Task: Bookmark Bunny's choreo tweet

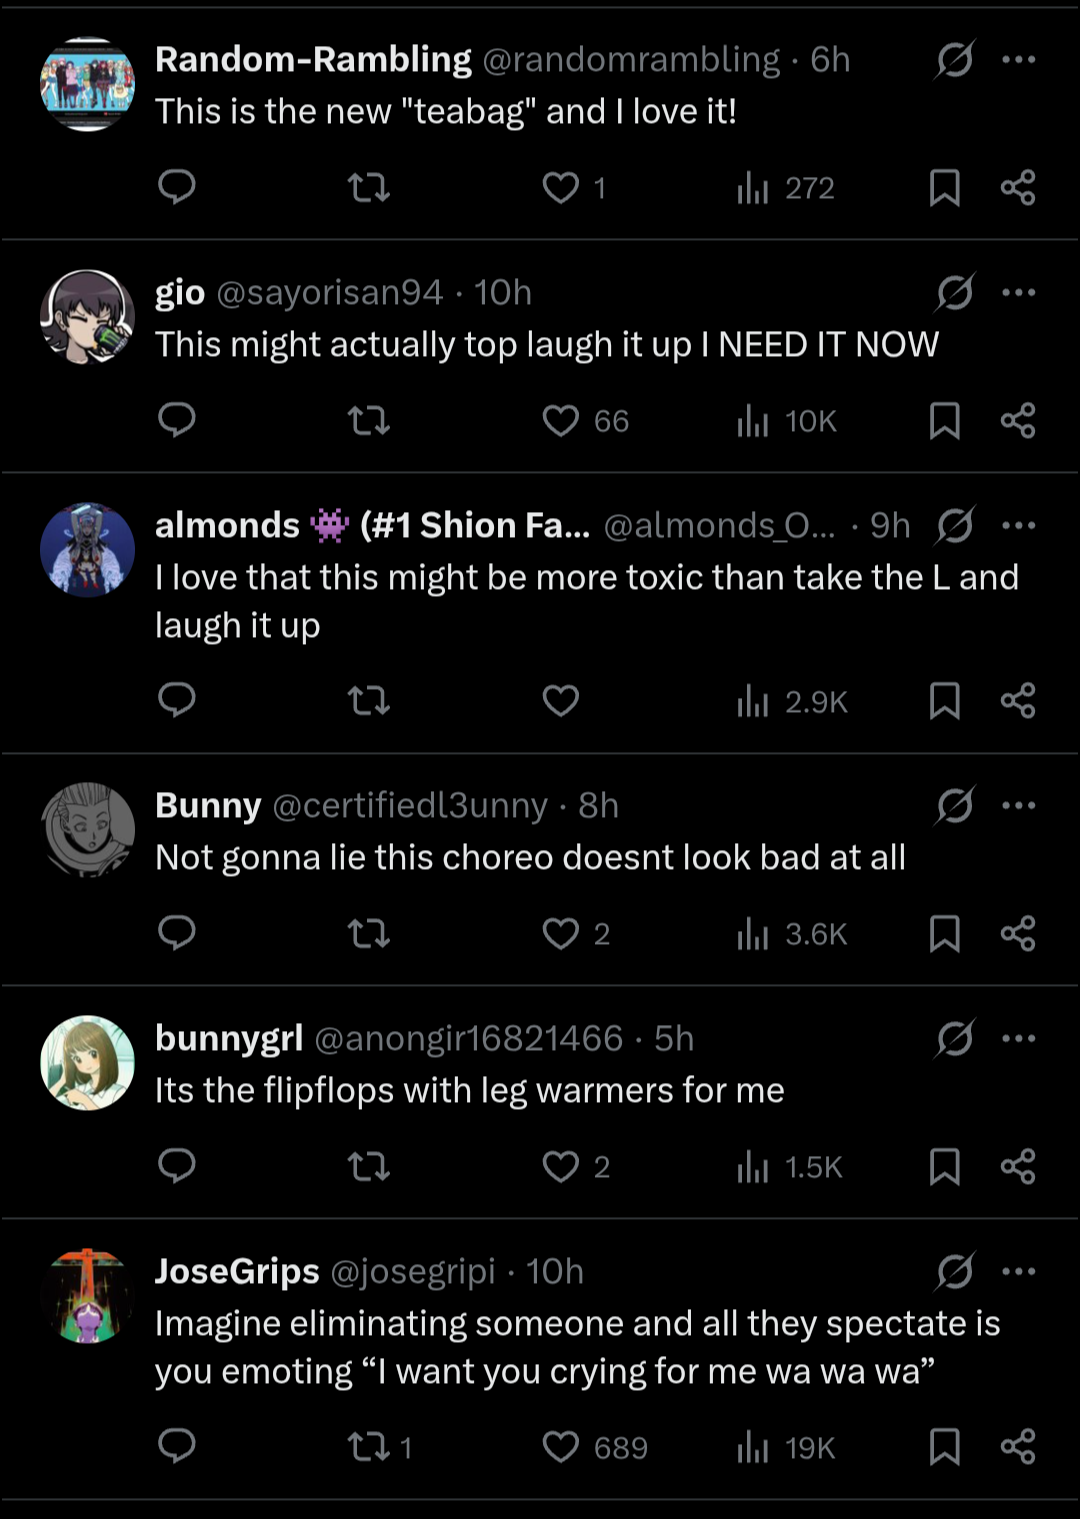Action: [x=944, y=933]
